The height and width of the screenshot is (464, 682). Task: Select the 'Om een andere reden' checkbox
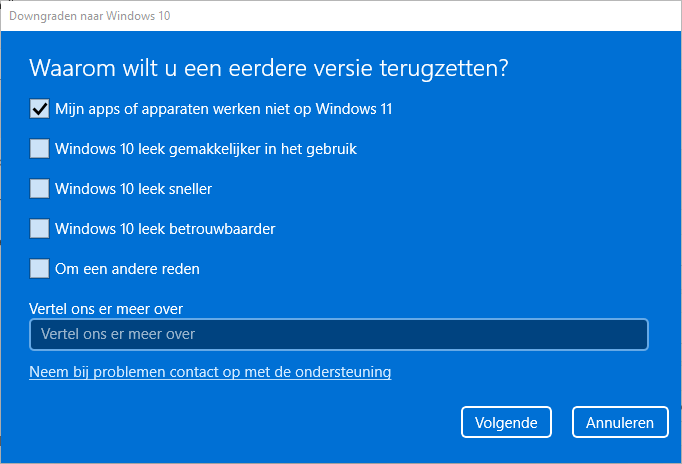point(39,268)
